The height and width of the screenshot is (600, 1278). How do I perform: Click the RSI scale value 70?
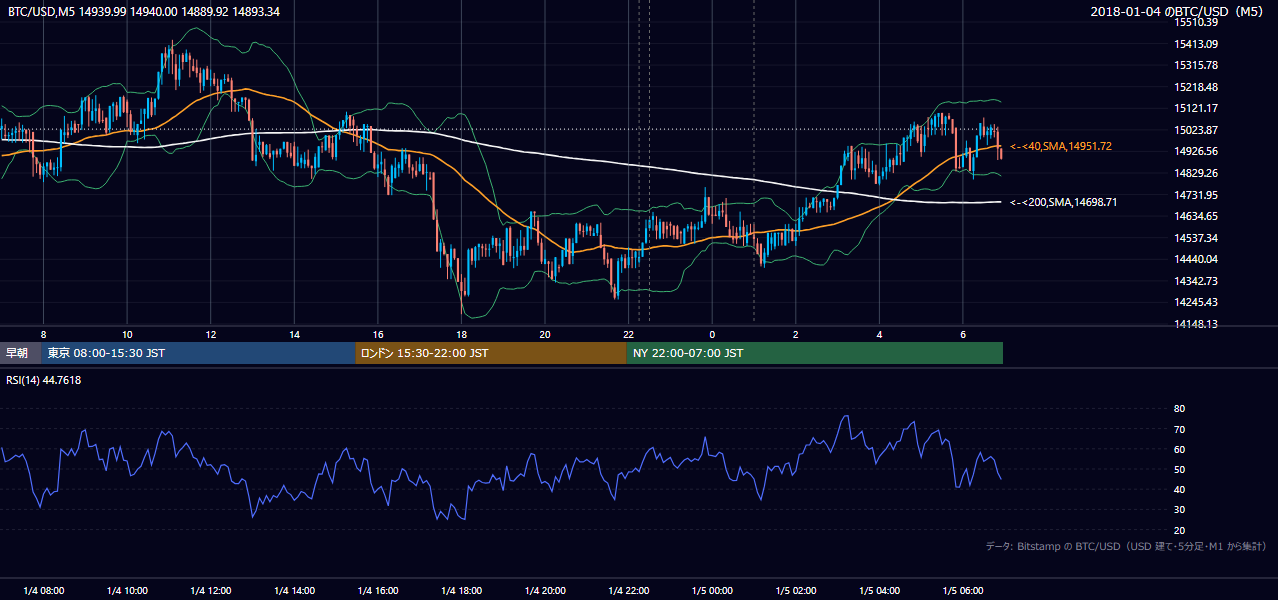click(x=1179, y=429)
